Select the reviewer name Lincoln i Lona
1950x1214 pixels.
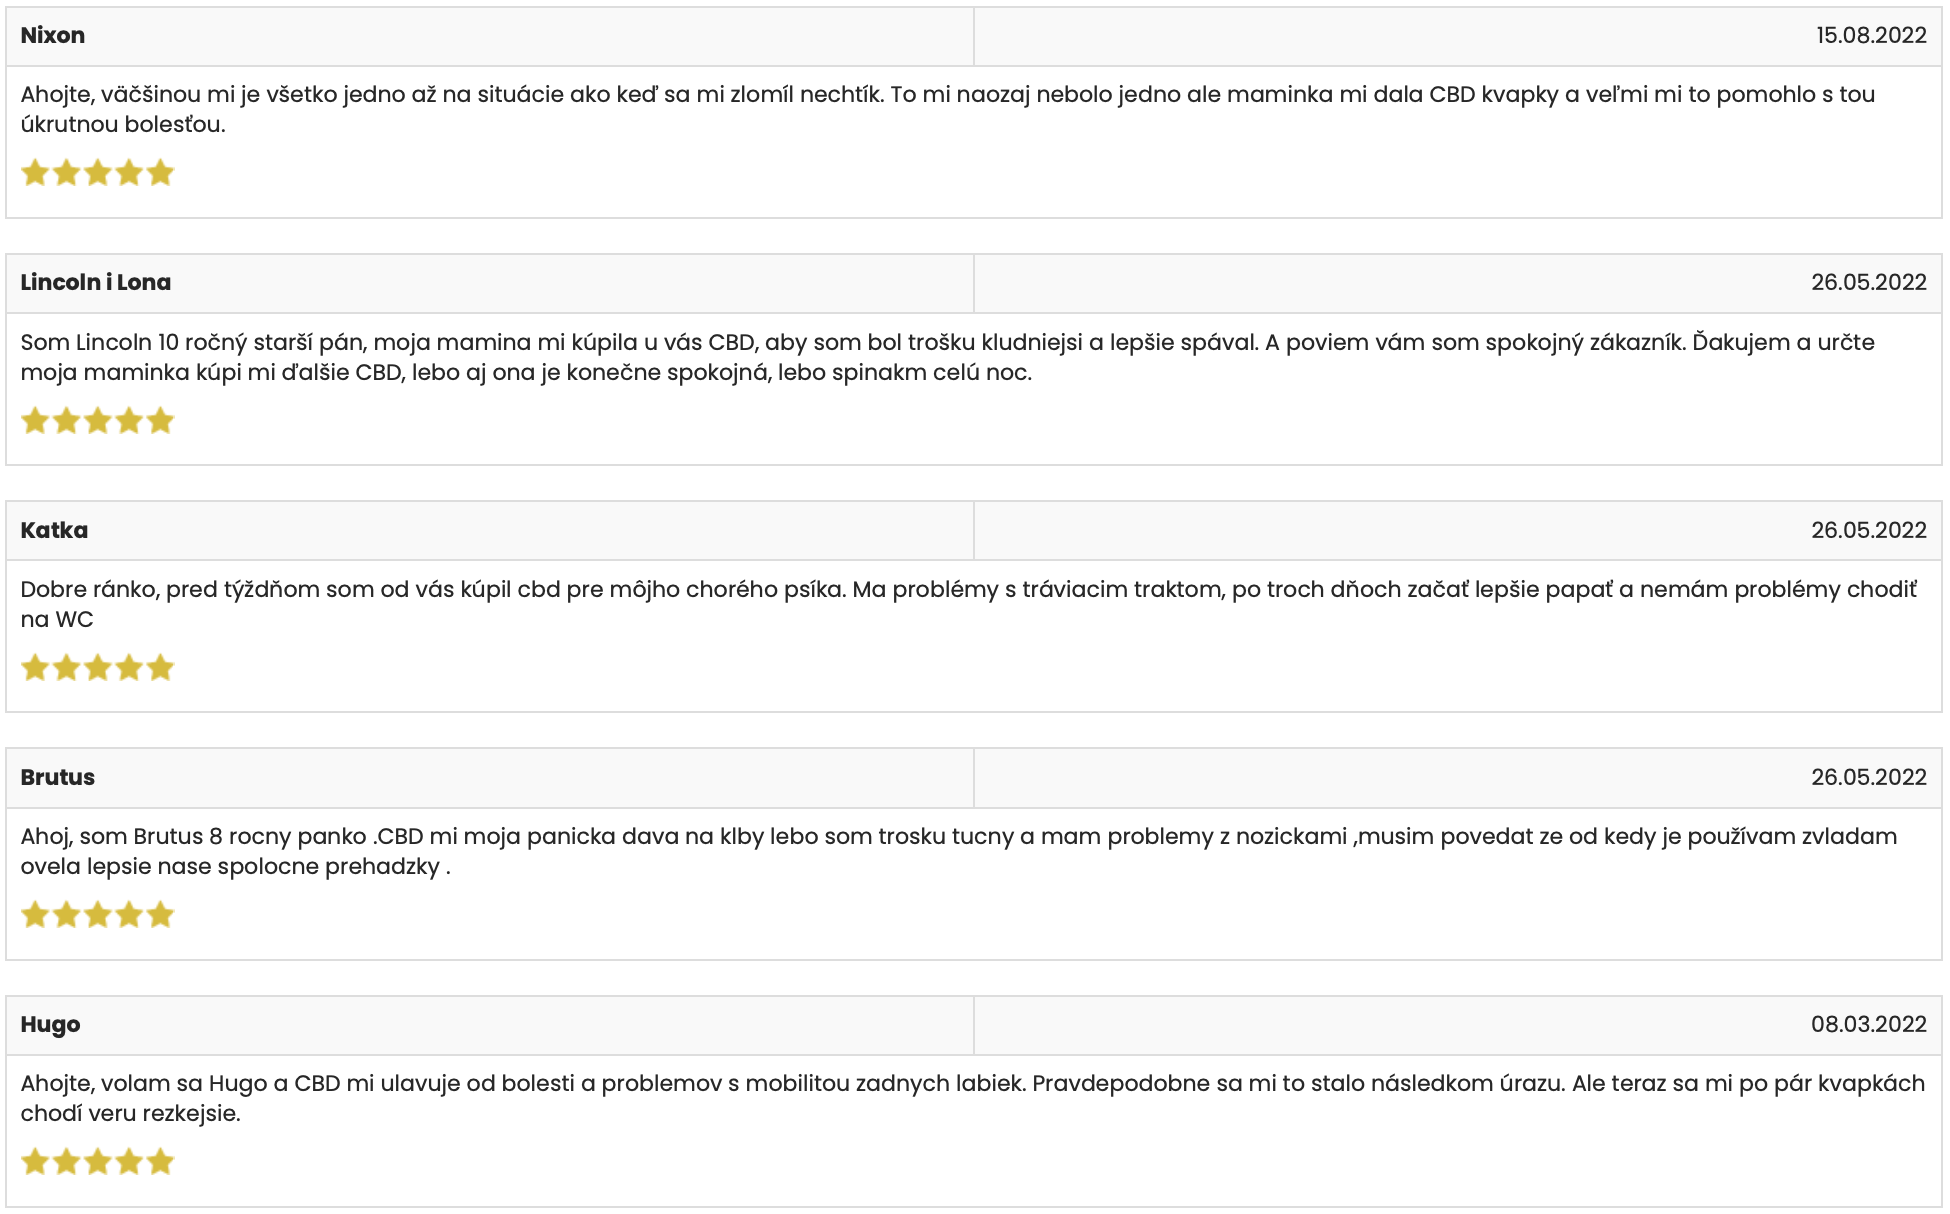click(95, 282)
